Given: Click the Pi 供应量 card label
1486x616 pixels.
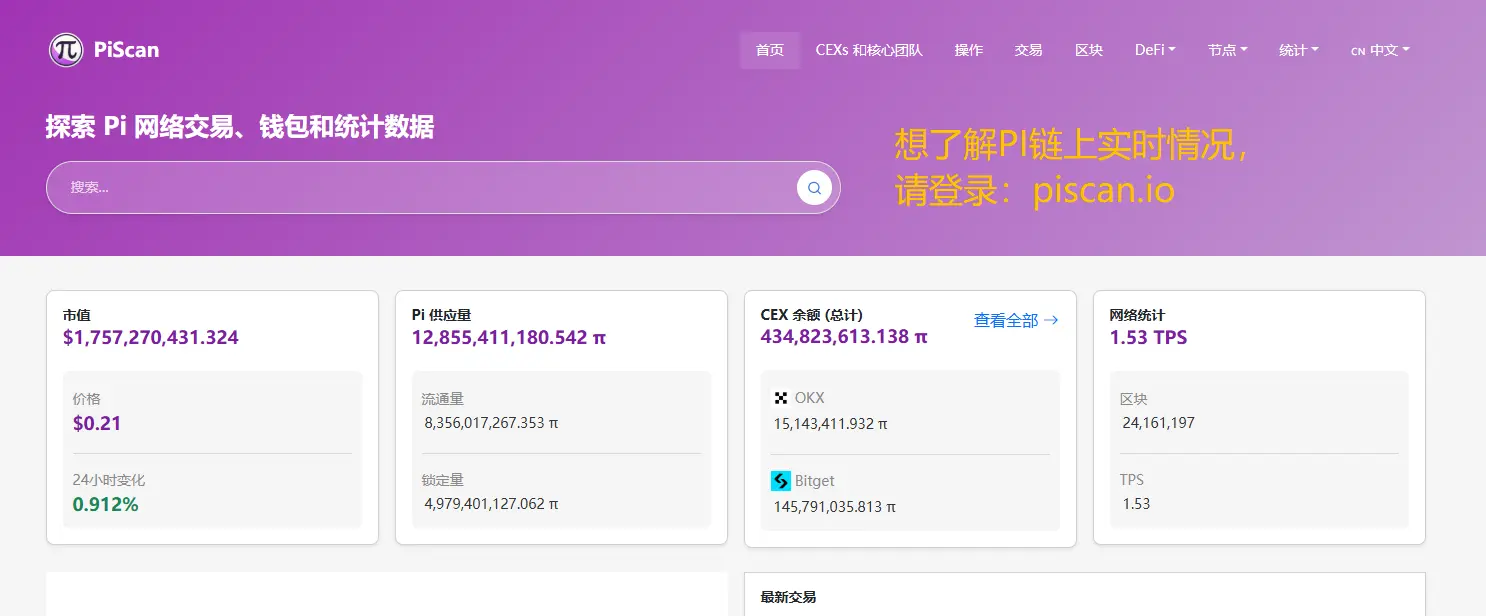Looking at the screenshot, I should (x=441, y=315).
